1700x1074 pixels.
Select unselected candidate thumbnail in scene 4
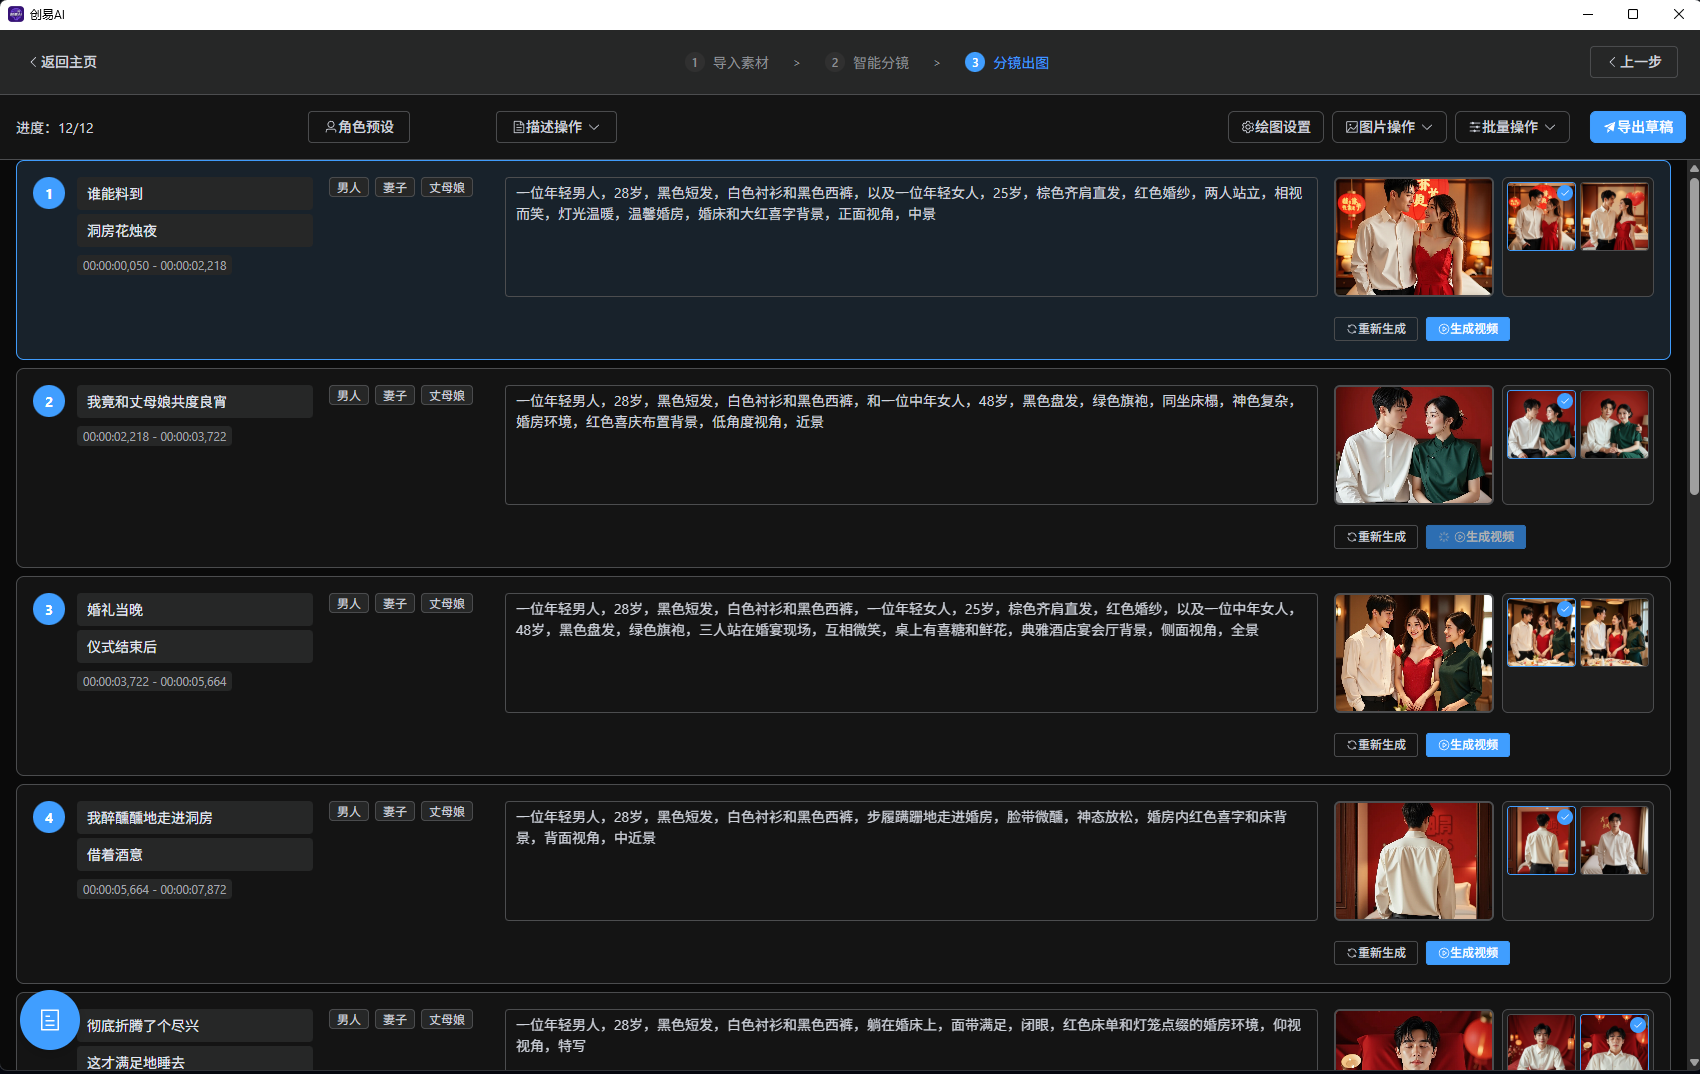[1614, 841]
